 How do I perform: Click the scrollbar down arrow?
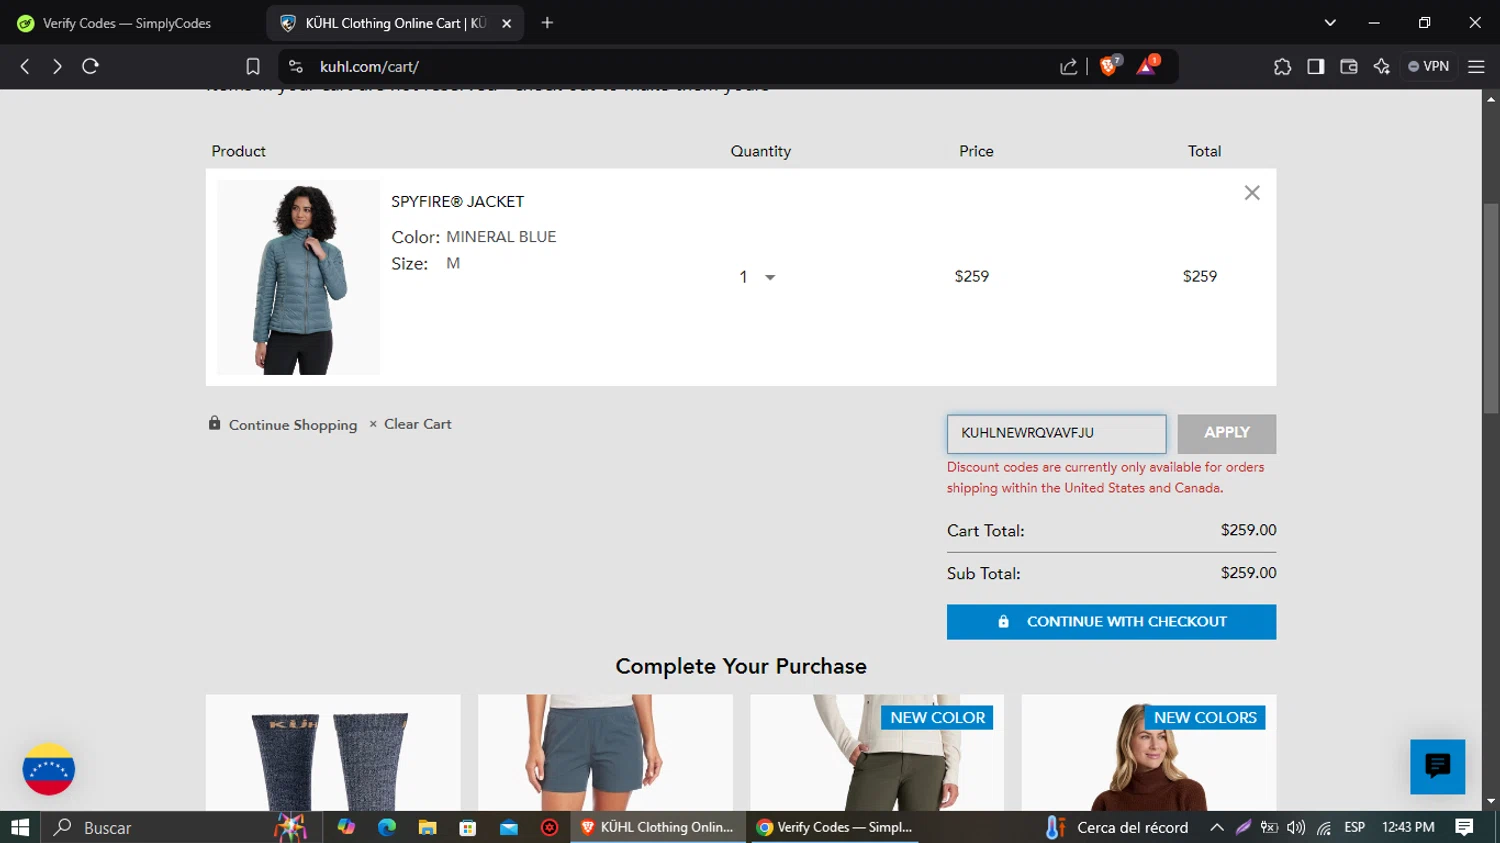click(x=1491, y=801)
